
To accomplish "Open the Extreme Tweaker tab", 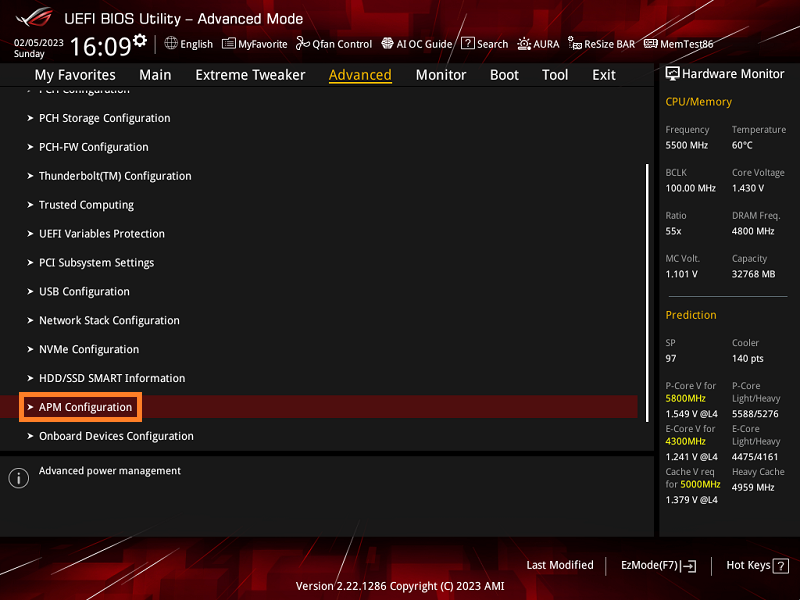I will click(250, 75).
